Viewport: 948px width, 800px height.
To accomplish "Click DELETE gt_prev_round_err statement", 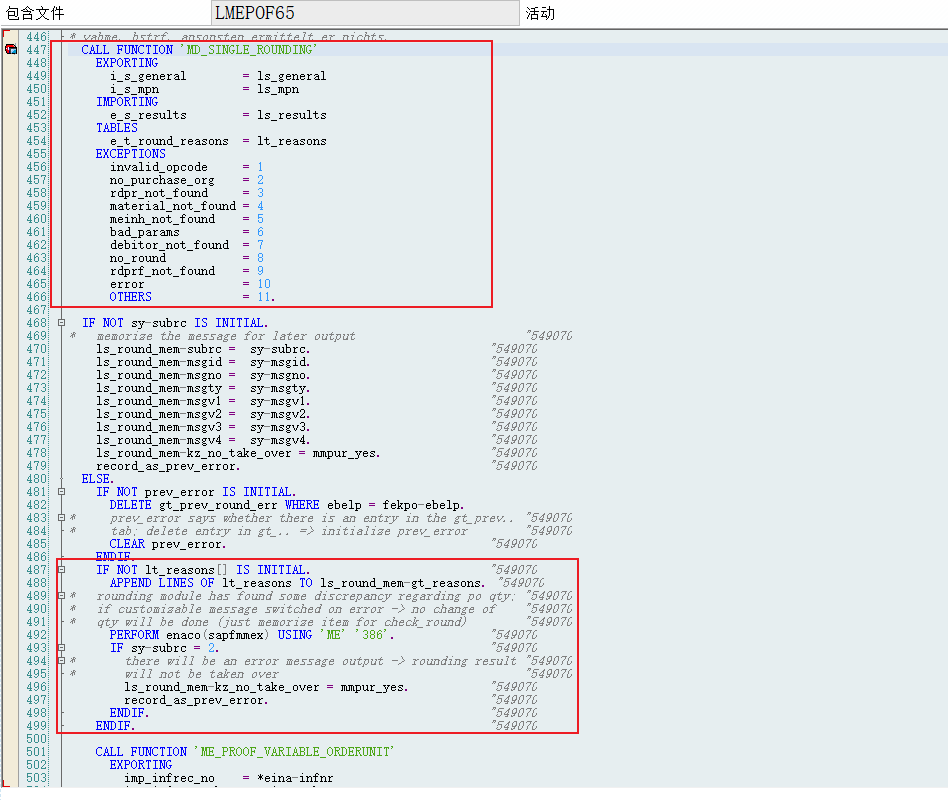I will pos(193,505).
